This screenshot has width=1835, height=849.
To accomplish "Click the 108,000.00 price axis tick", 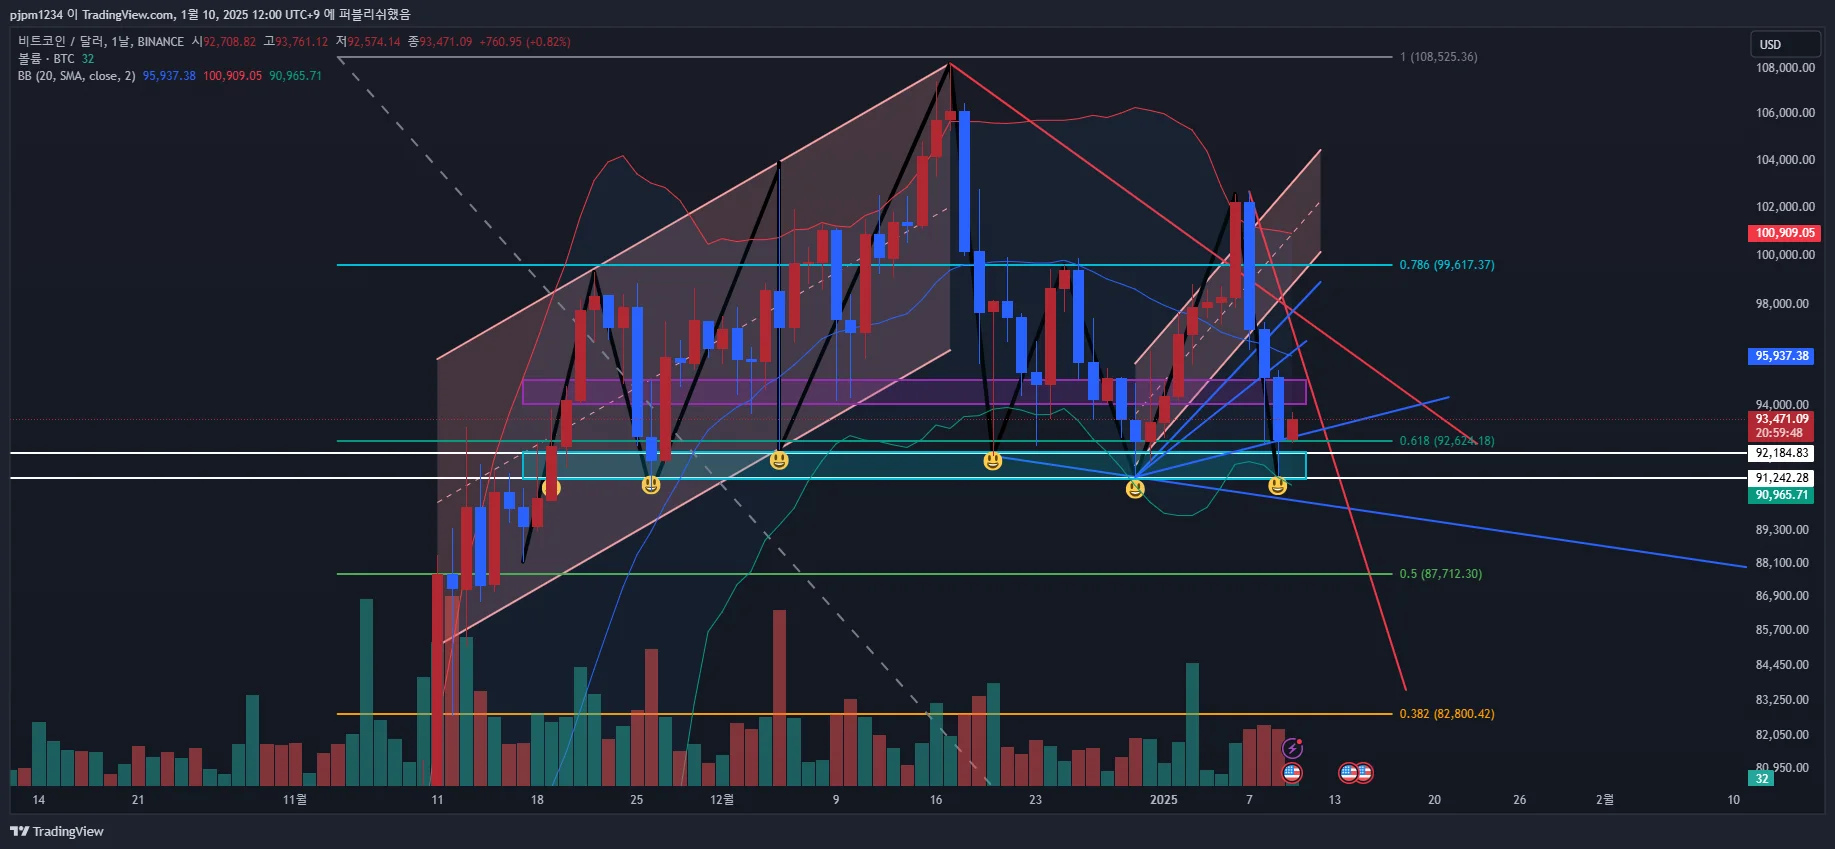I will coord(1785,68).
